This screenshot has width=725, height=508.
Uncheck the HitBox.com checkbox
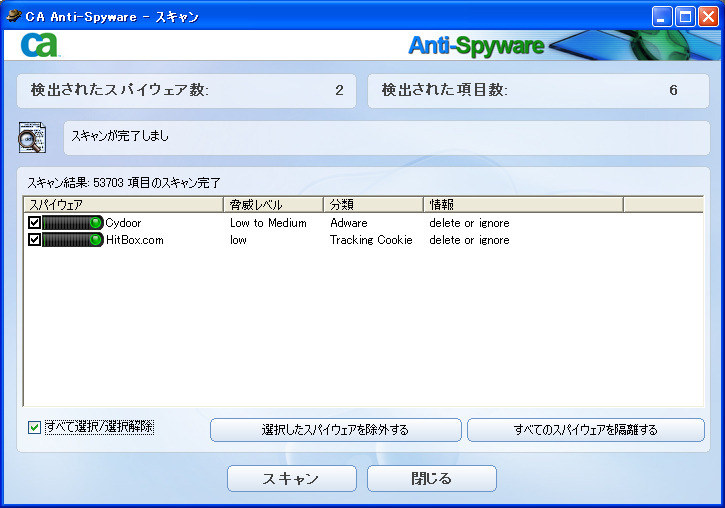[34, 240]
